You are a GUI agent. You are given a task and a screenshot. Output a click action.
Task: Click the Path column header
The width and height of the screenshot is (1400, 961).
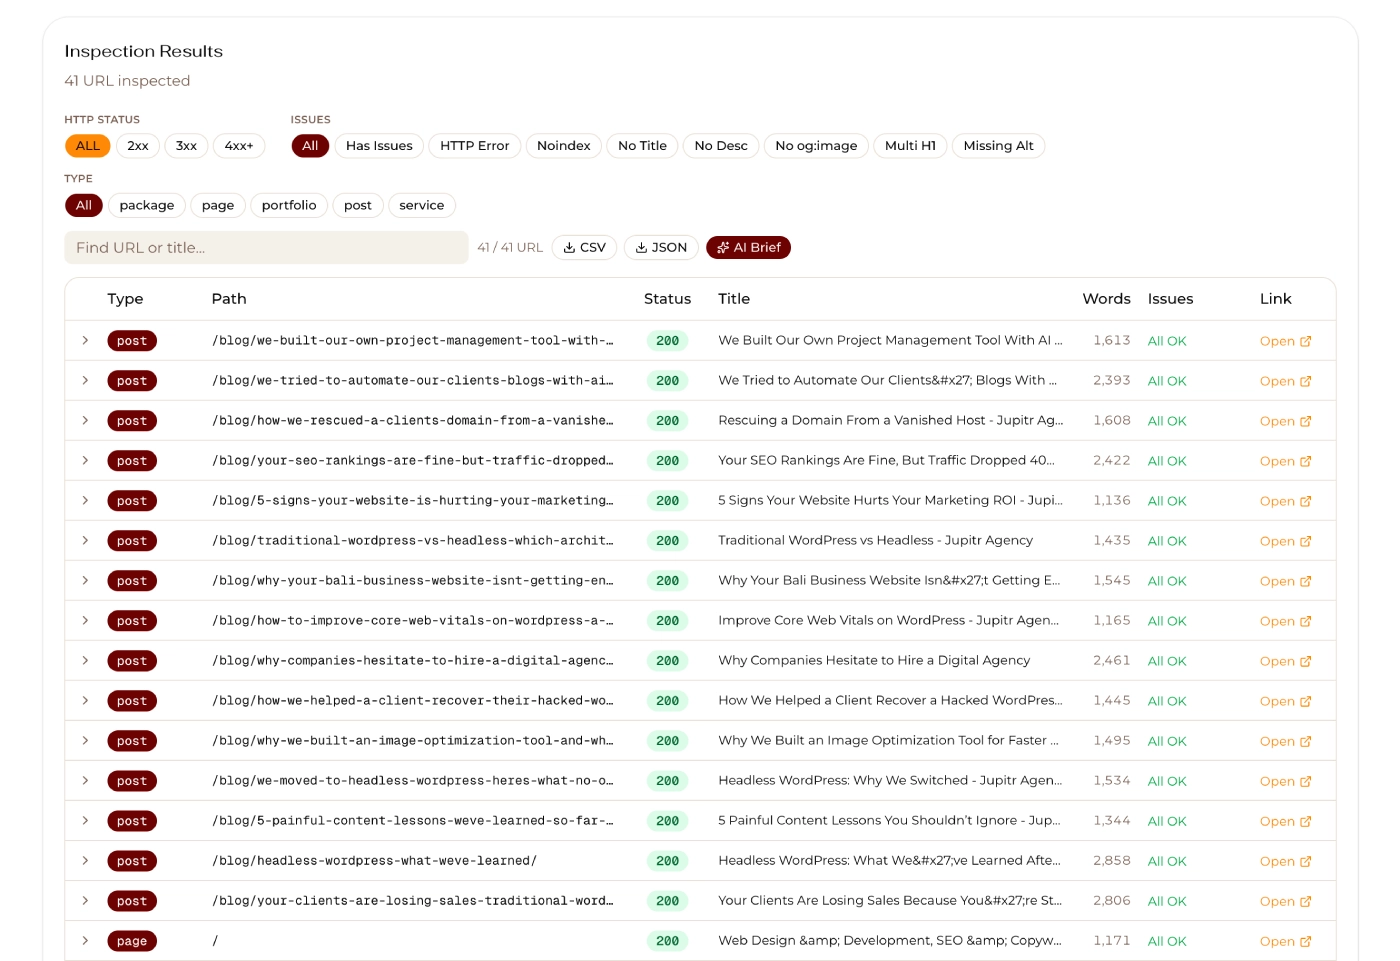coord(229,299)
